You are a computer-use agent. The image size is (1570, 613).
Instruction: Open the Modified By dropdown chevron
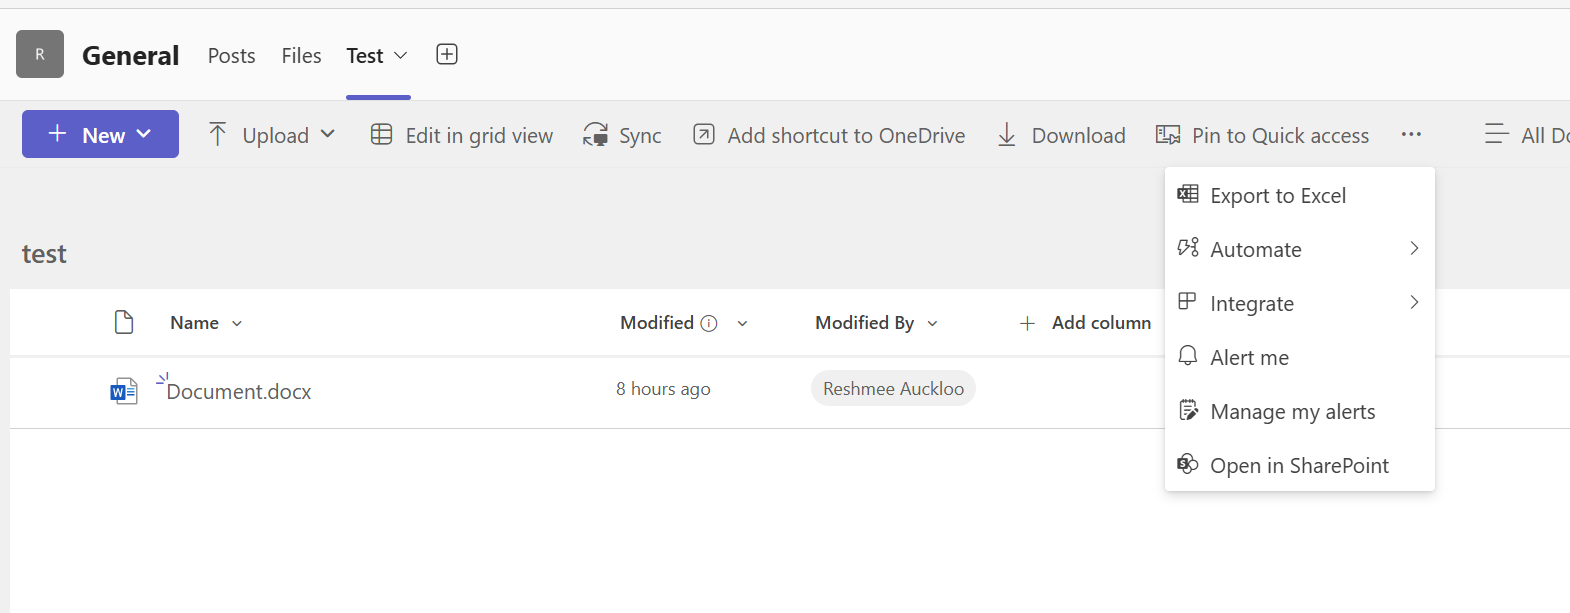pyautogui.click(x=933, y=324)
